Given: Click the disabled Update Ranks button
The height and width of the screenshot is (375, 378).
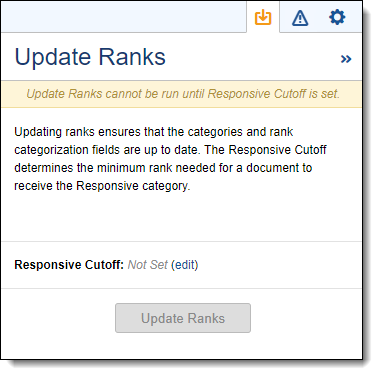Looking at the screenshot, I should tap(183, 318).
